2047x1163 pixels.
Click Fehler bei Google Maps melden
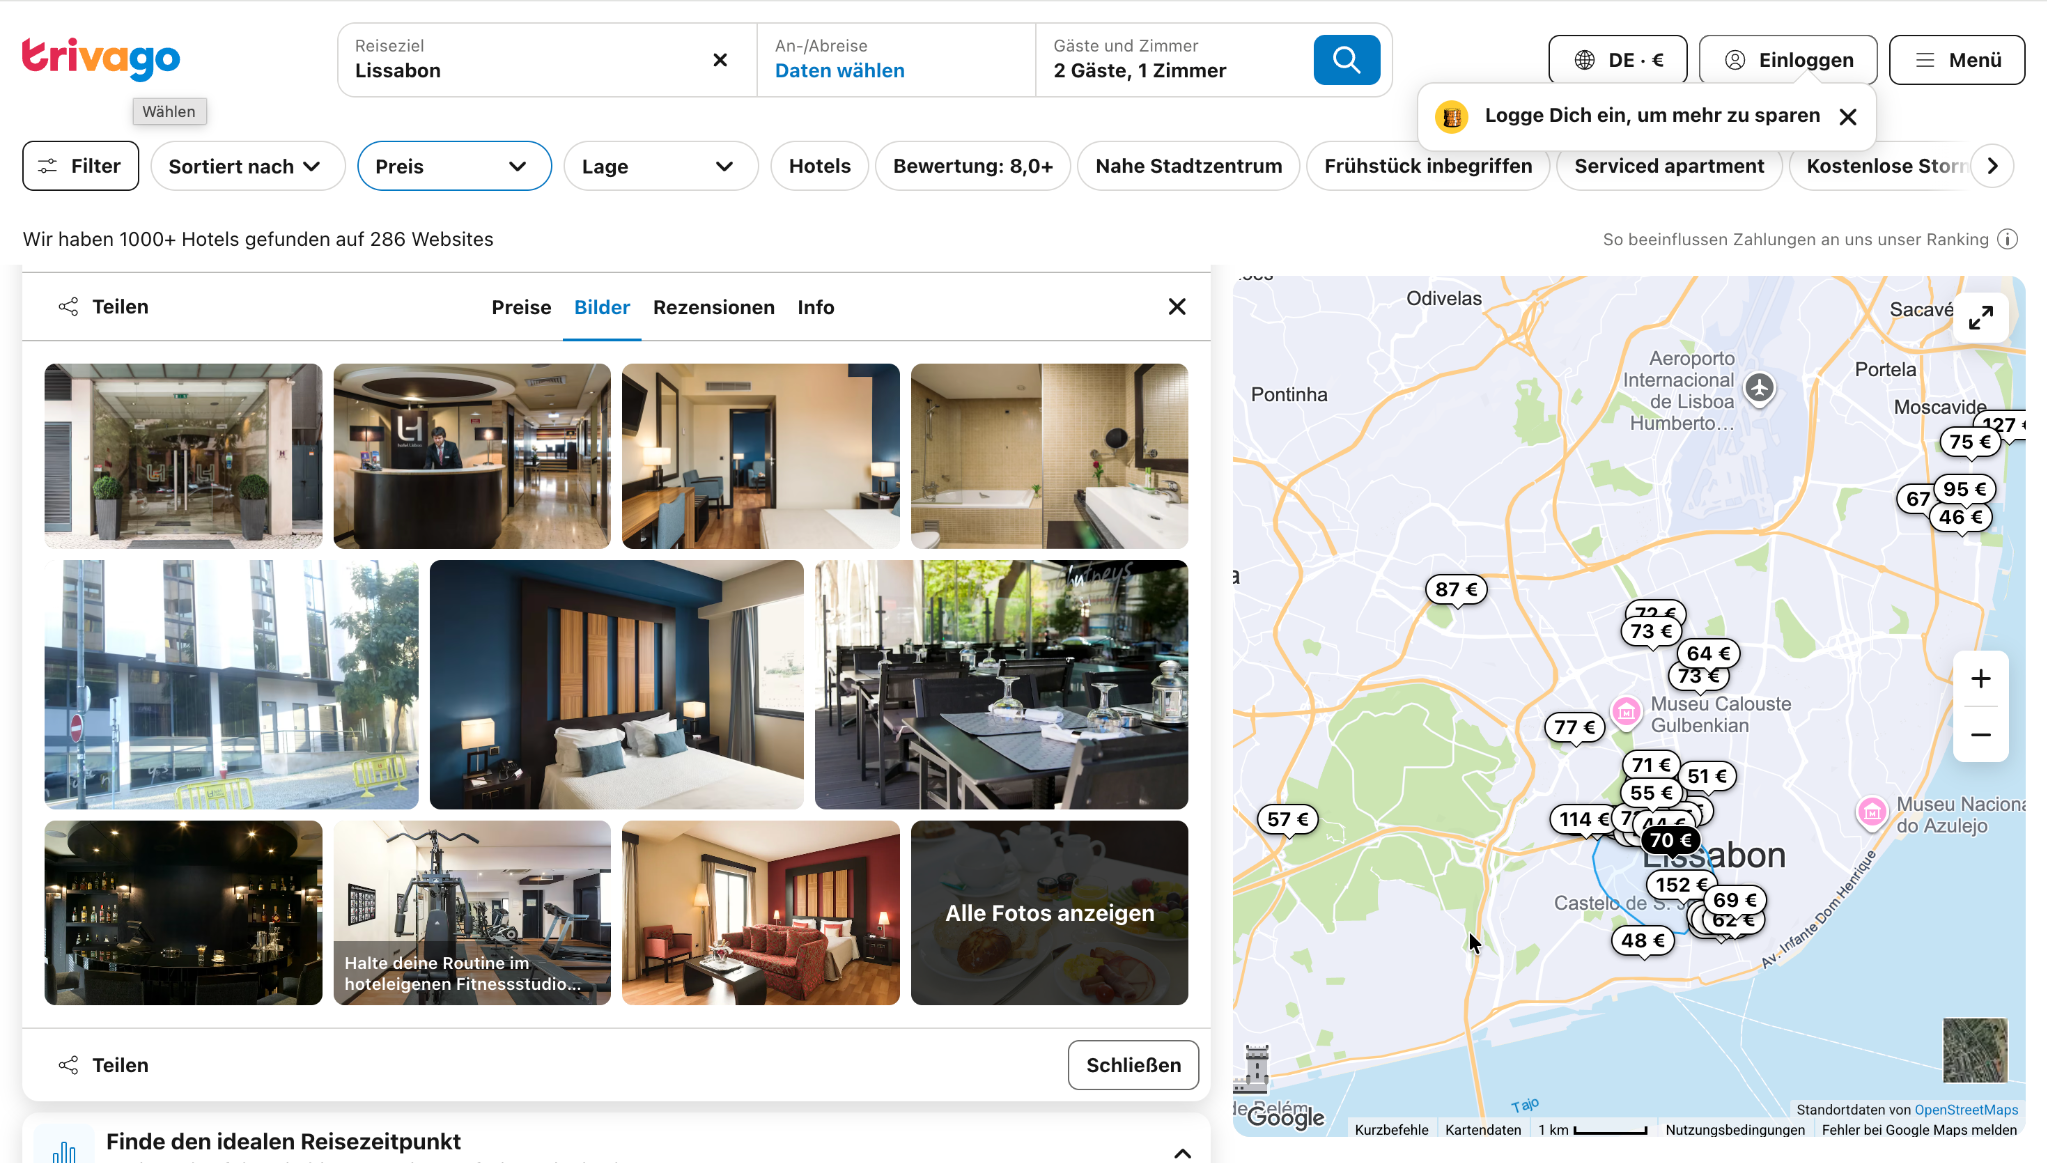pyautogui.click(x=1919, y=1130)
